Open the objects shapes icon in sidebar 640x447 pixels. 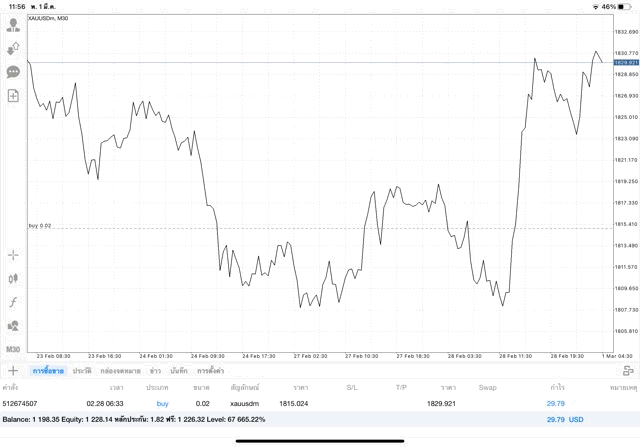pos(13,325)
